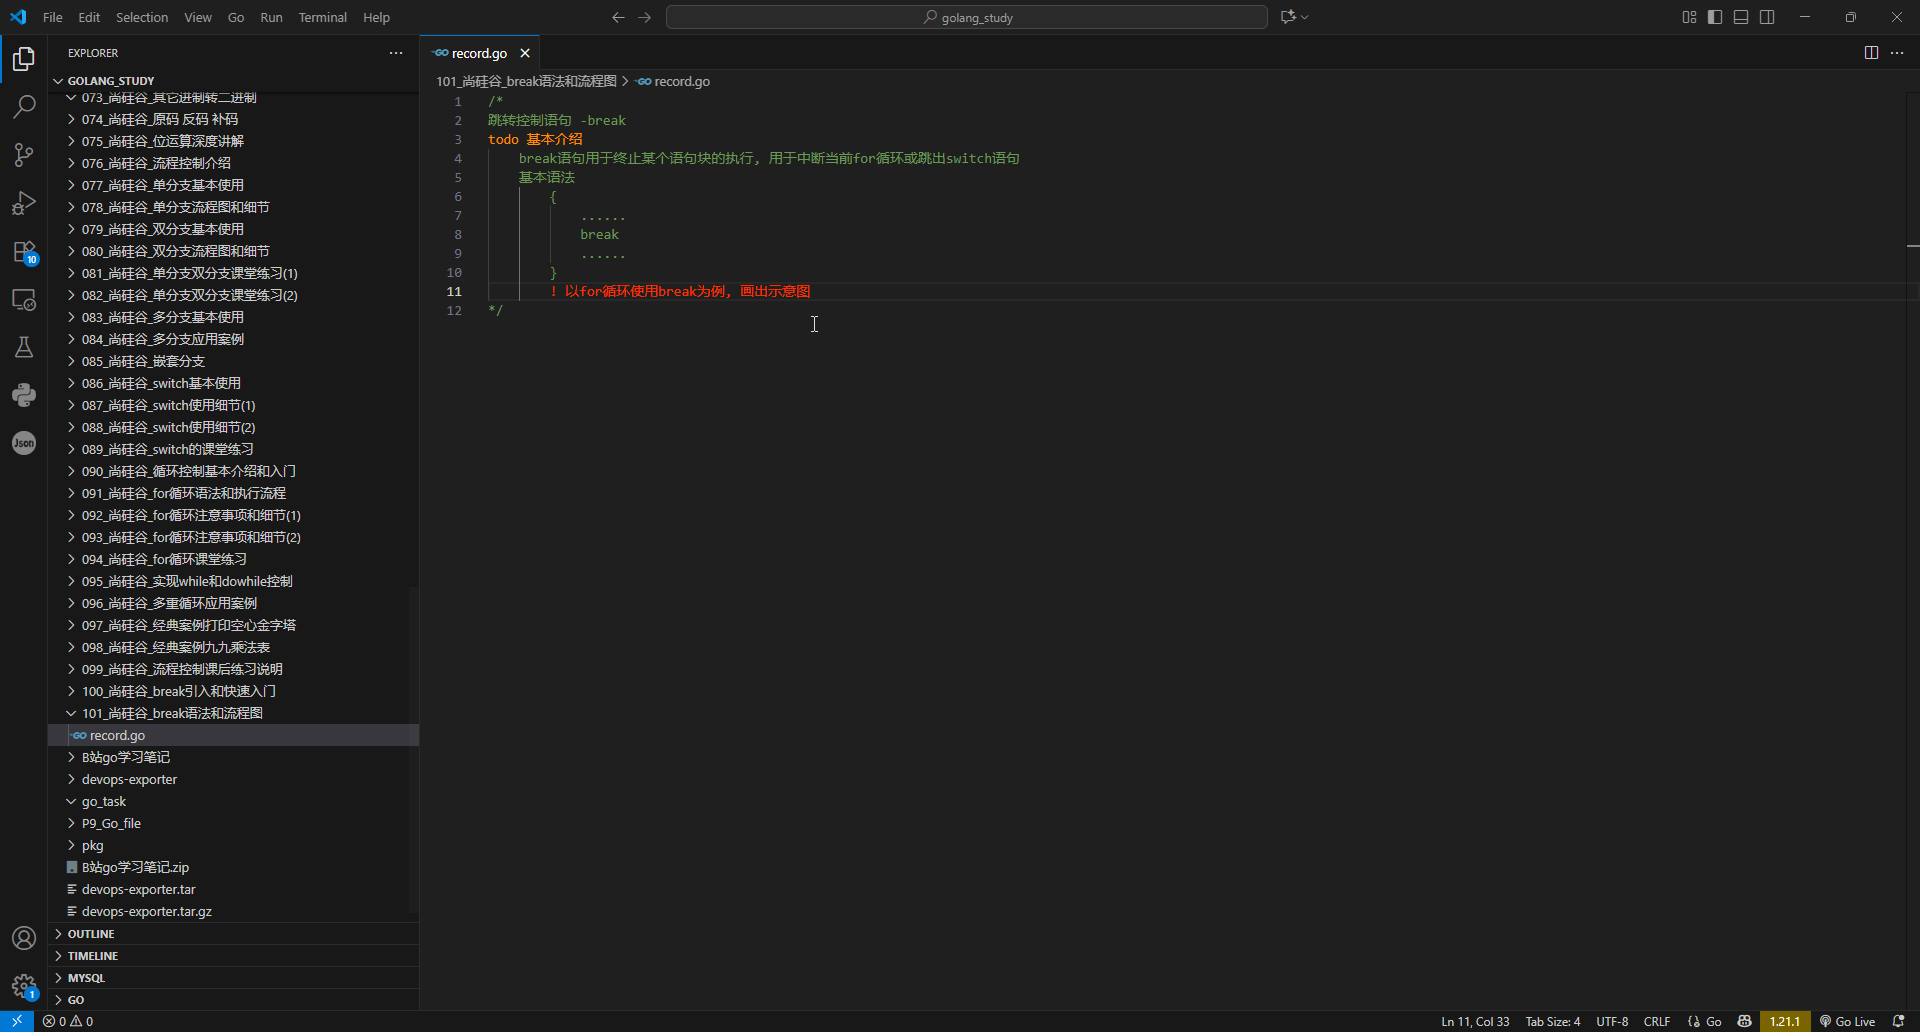Change the UTF-8 file encoding
1920x1032 pixels.
pos(1612,1021)
